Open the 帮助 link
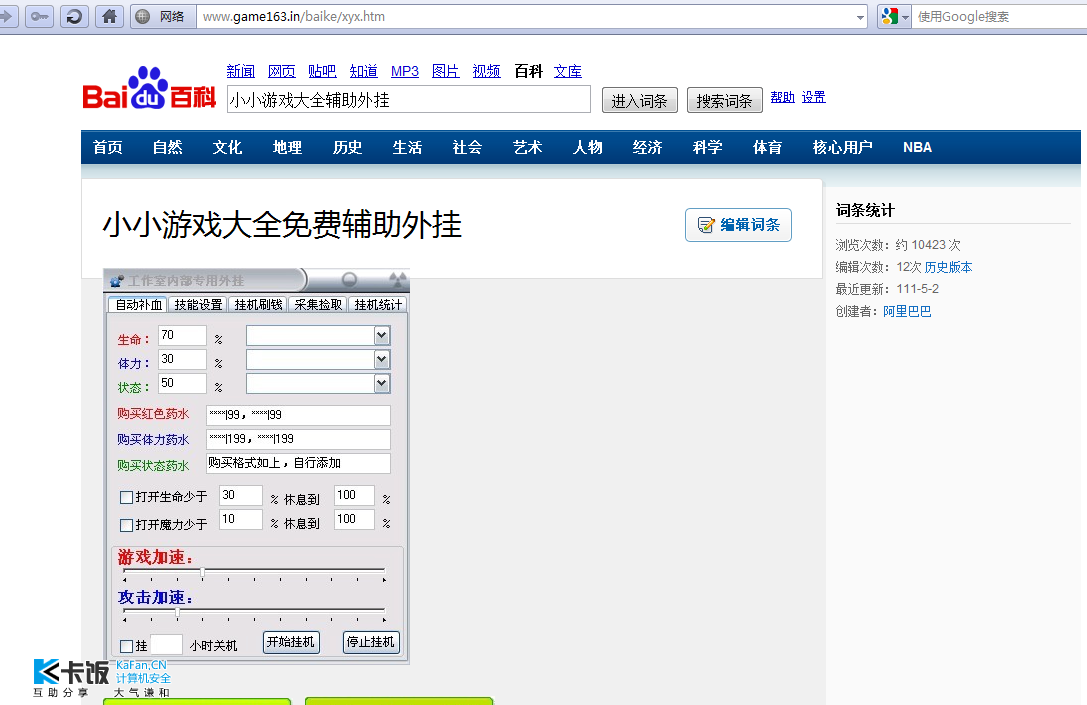 (x=783, y=97)
